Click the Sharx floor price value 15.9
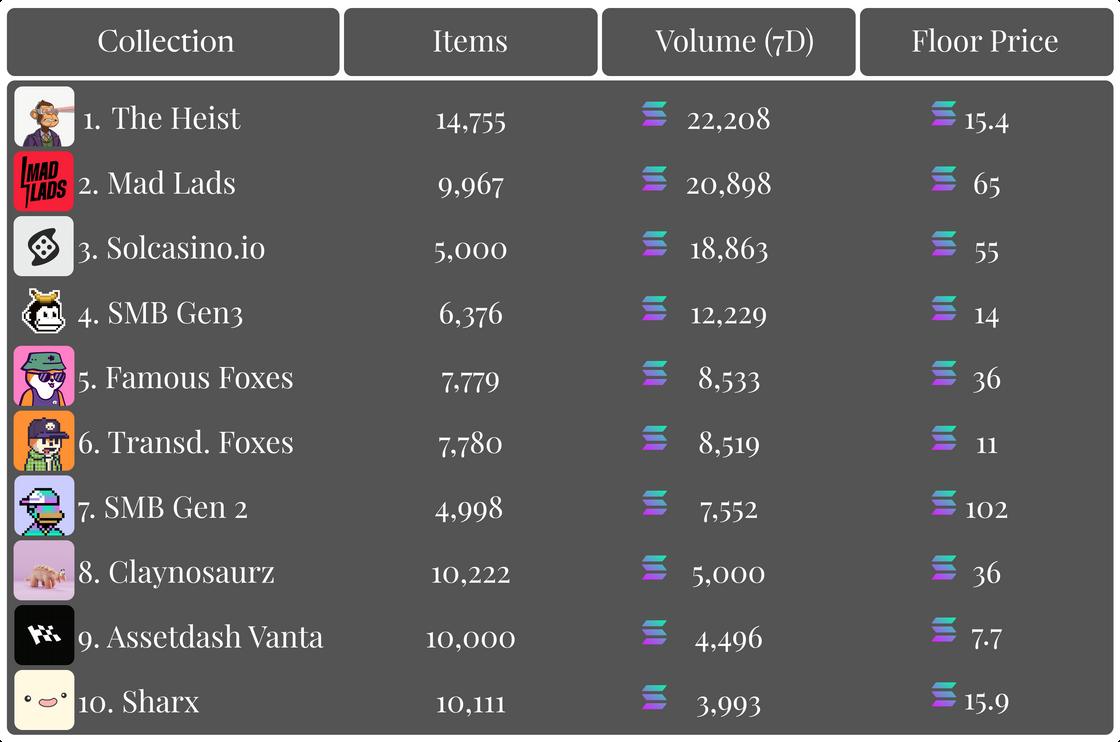Viewport: 1120px width, 742px height. tap(986, 702)
